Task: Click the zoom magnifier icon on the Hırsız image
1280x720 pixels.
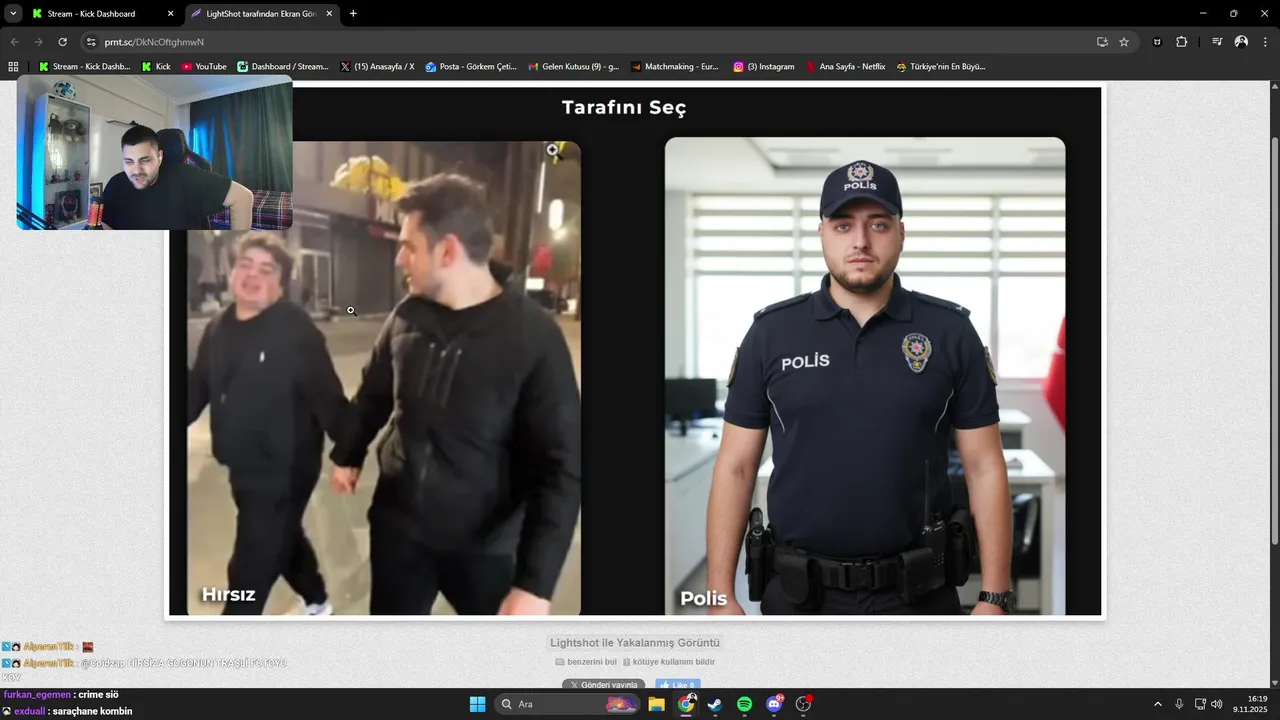Action: [552, 150]
